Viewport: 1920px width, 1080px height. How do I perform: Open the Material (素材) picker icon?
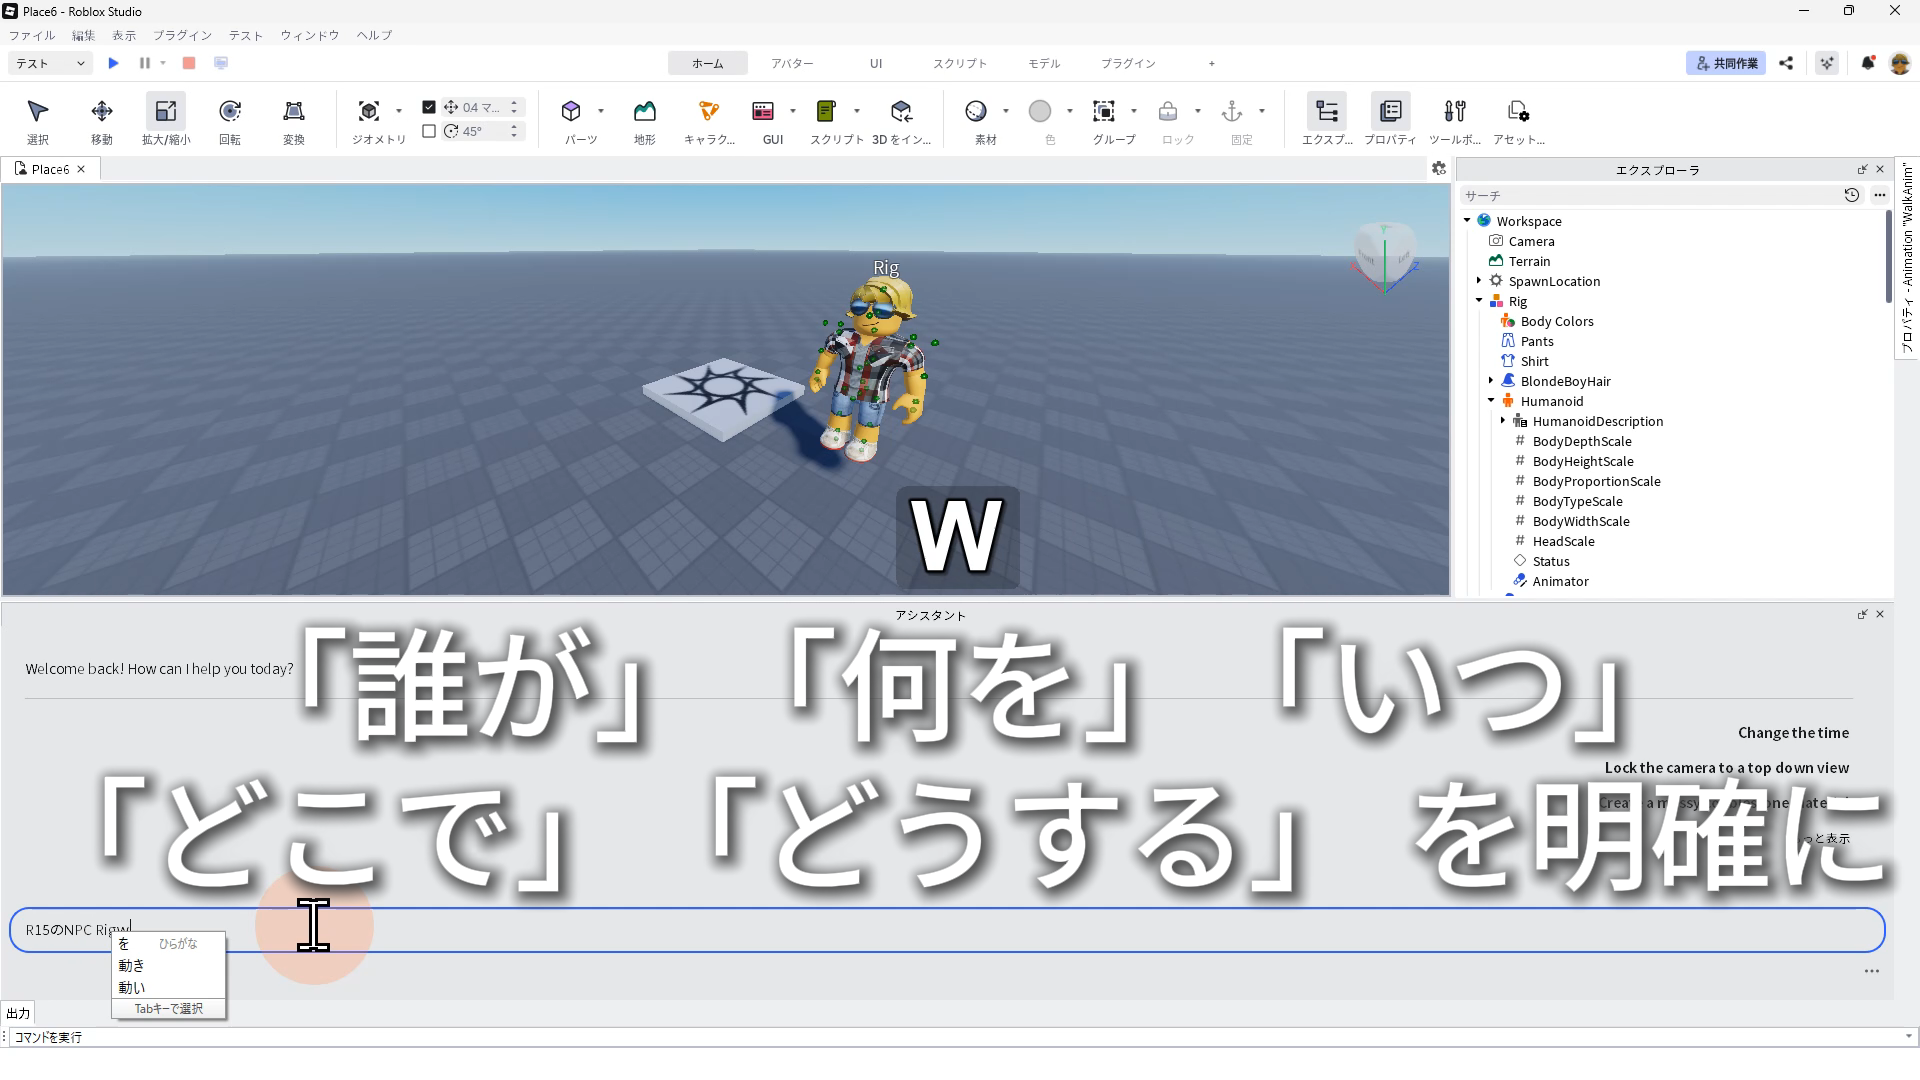(976, 112)
